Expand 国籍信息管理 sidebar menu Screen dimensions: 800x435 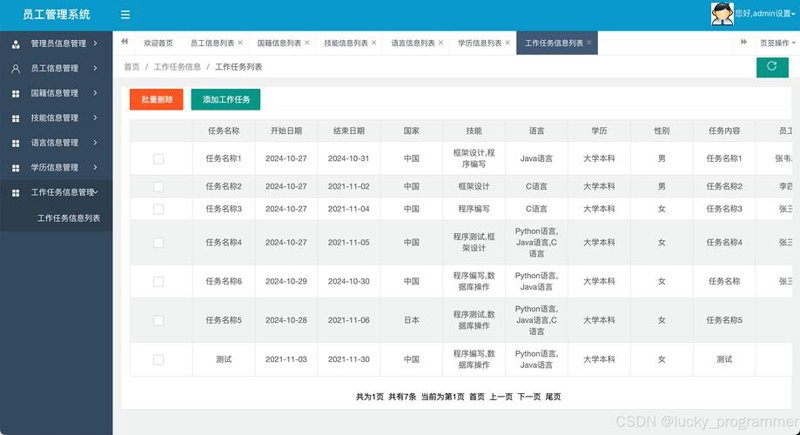coord(56,93)
